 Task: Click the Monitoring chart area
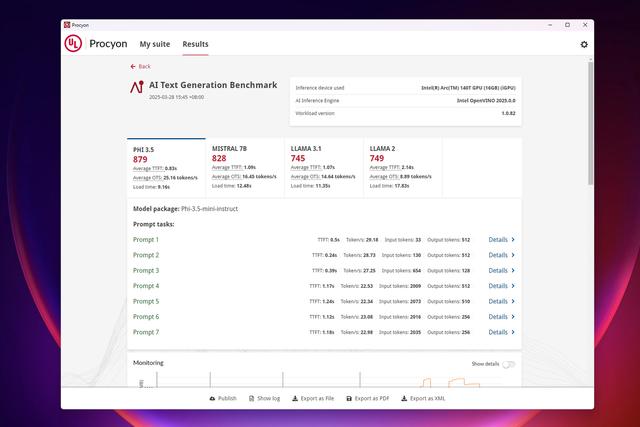point(324,380)
